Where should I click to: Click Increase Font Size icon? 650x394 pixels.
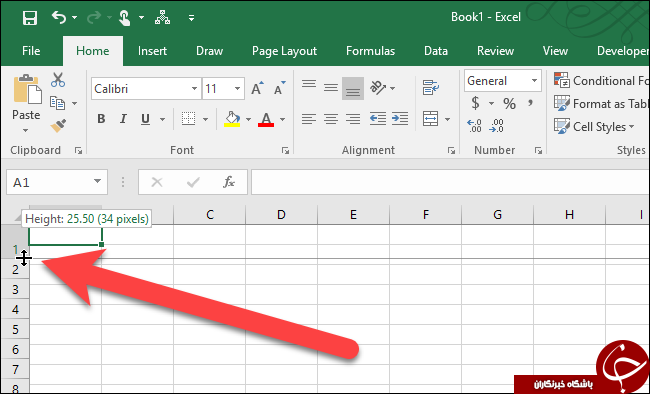pos(257,88)
